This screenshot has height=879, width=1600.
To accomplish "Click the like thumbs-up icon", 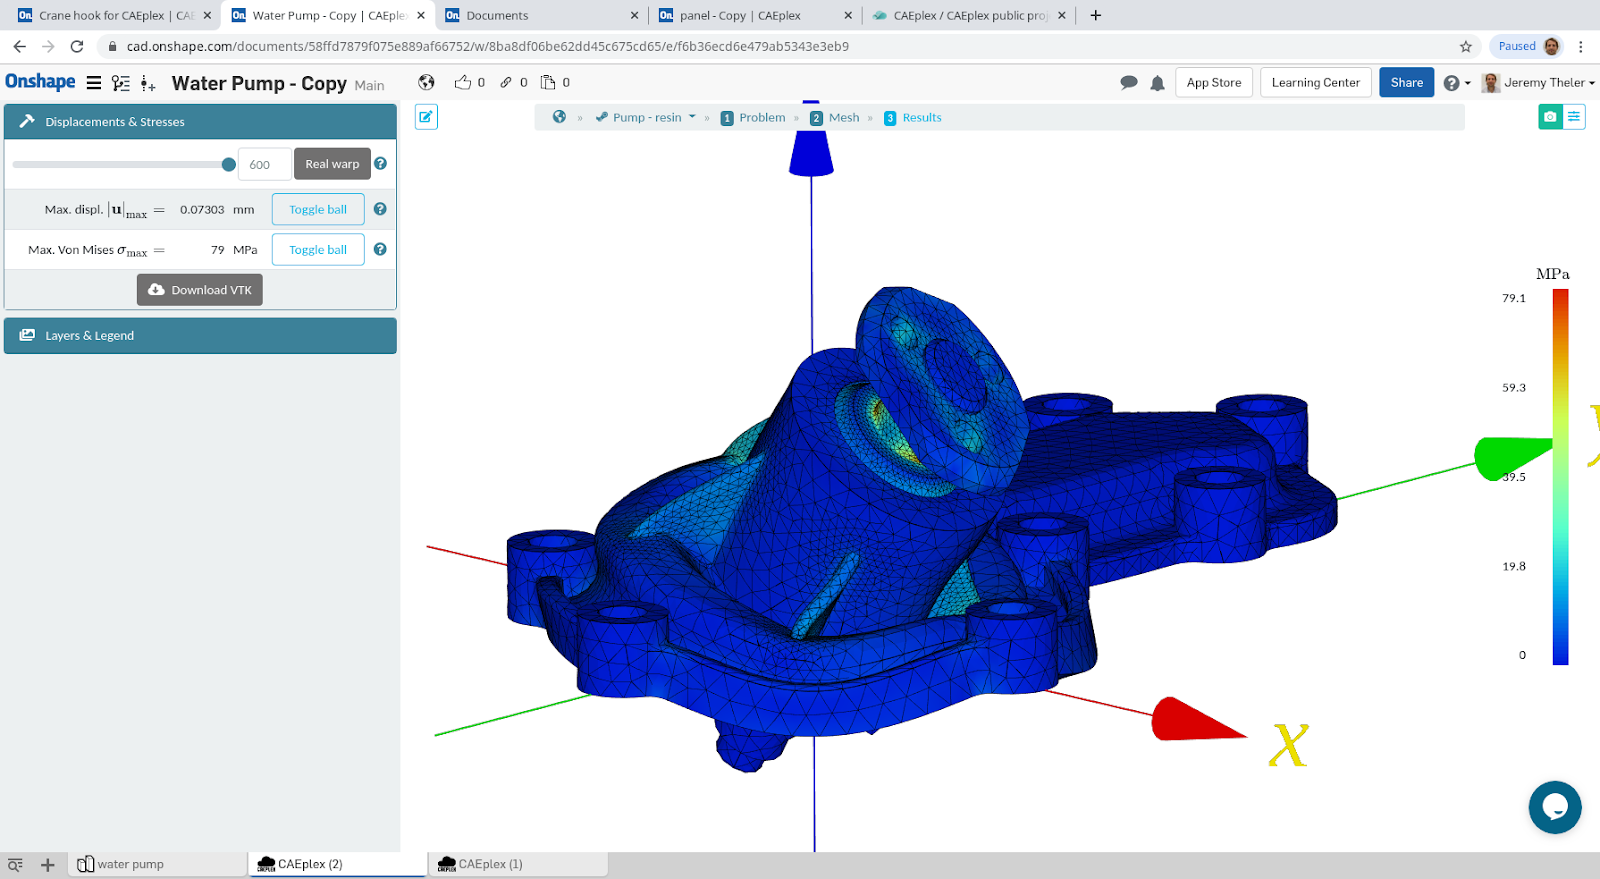I will [463, 83].
